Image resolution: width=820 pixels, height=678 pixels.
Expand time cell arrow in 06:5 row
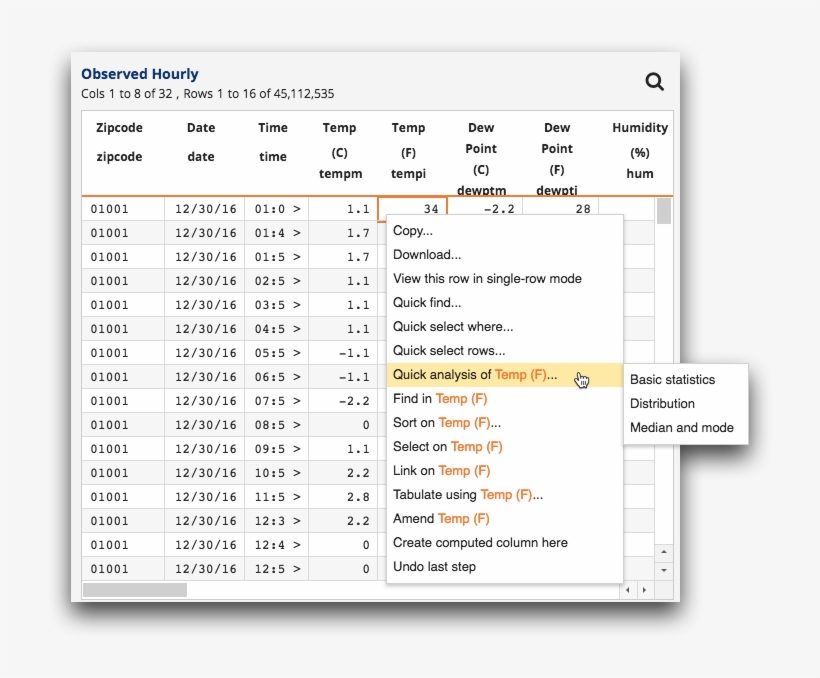297,377
